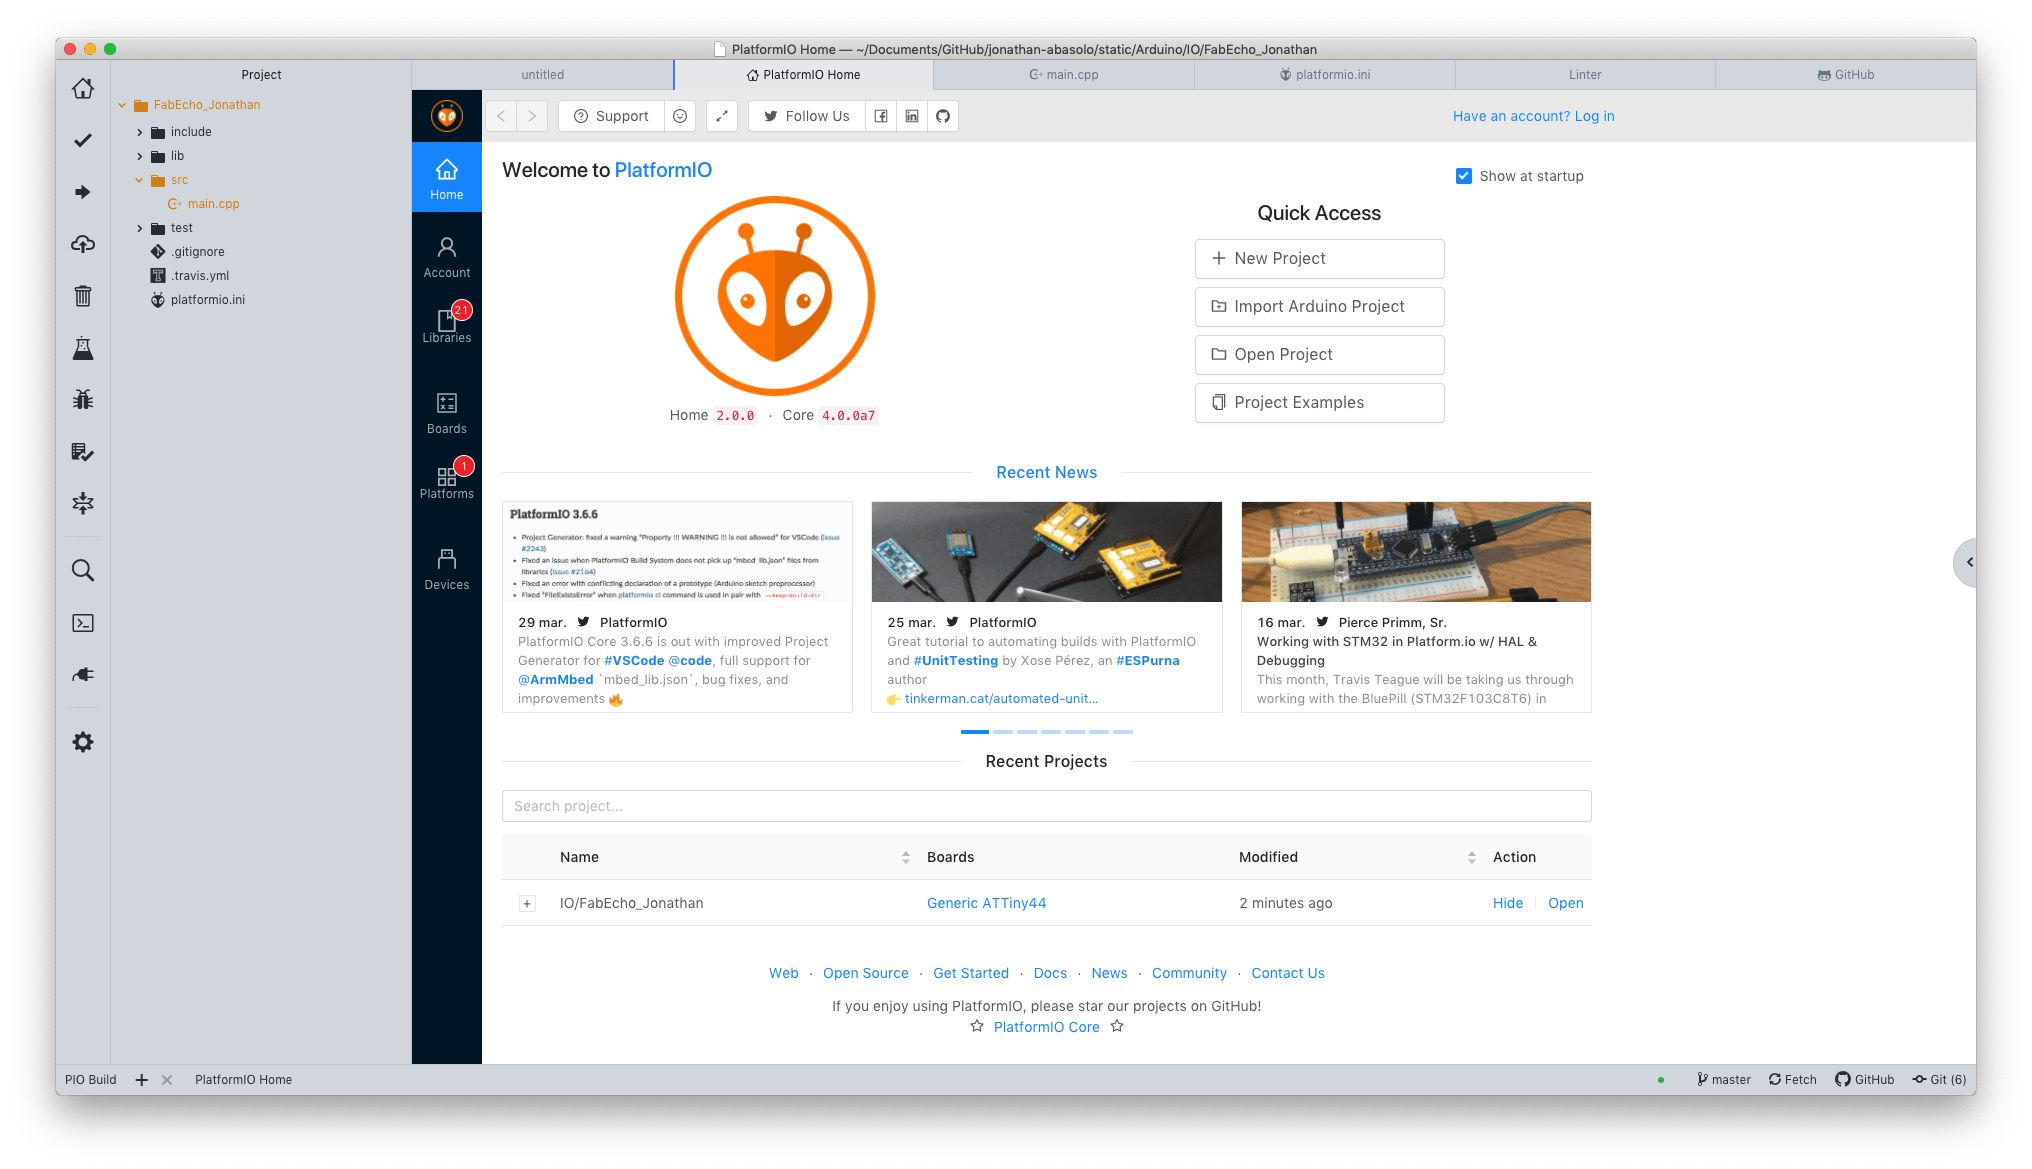Open the terminal icon in left sidebar
The height and width of the screenshot is (1169, 2032).
point(83,623)
